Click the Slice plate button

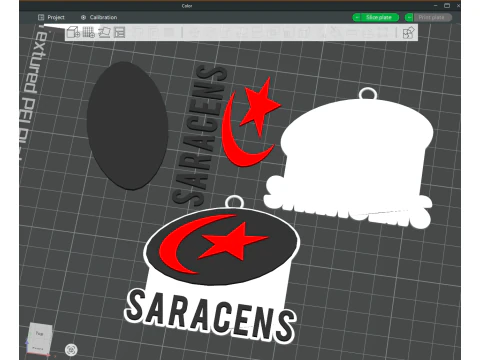click(x=379, y=17)
